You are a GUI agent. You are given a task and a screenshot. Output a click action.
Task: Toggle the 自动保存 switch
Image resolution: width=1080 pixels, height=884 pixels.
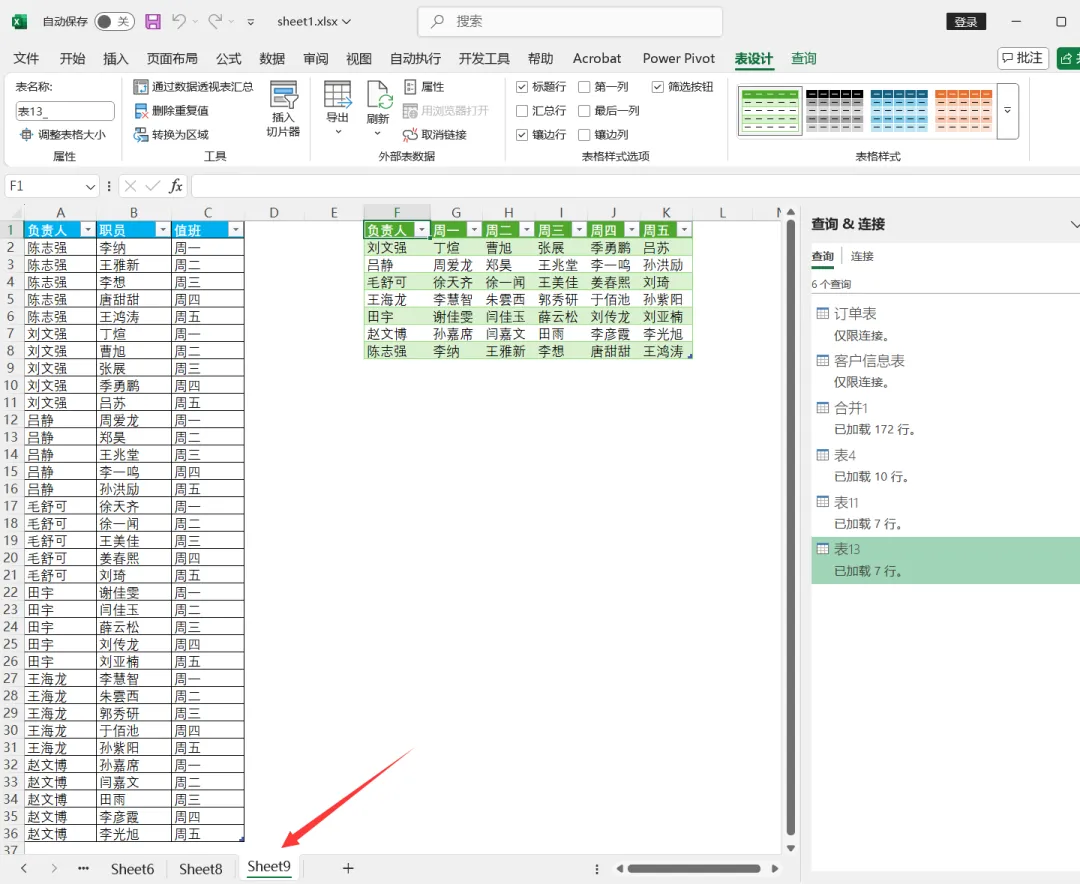point(114,21)
